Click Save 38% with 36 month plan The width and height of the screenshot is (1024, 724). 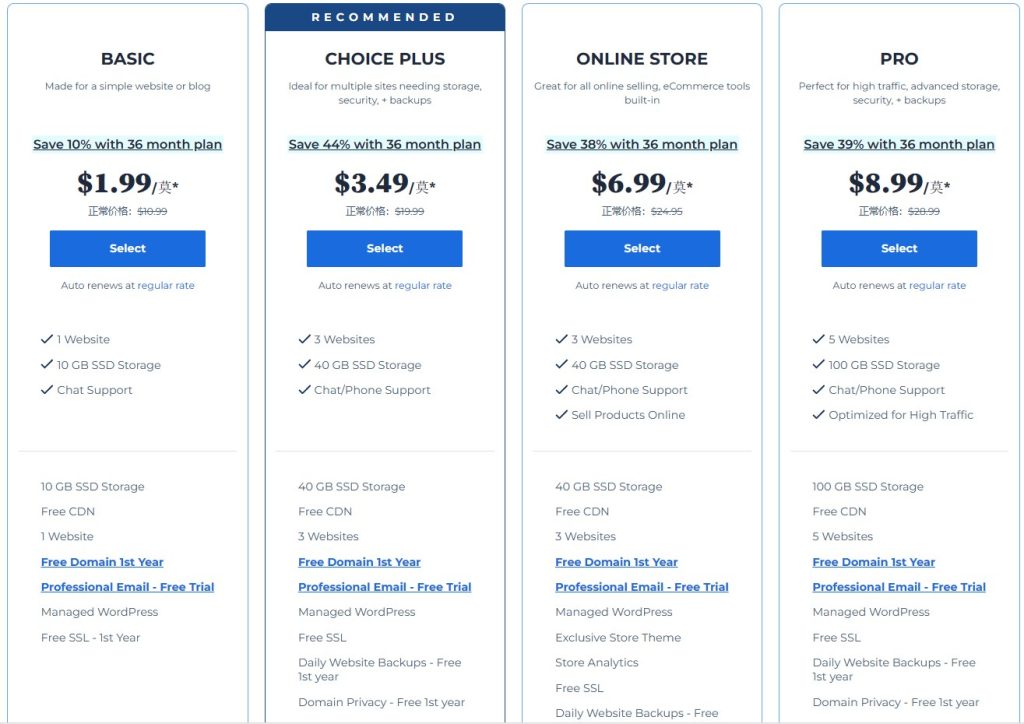click(x=642, y=145)
